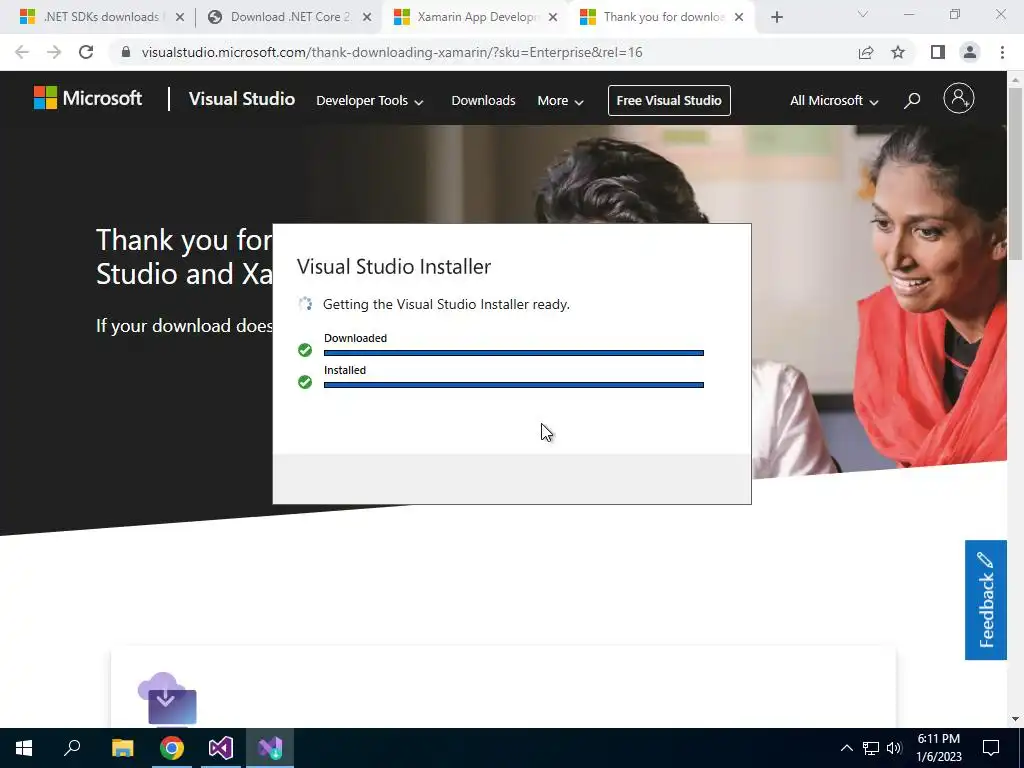Viewport: 1024px width, 768px height.
Task: Open Chrome's three-dot menu
Action: pyautogui.click(x=1002, y=52)
